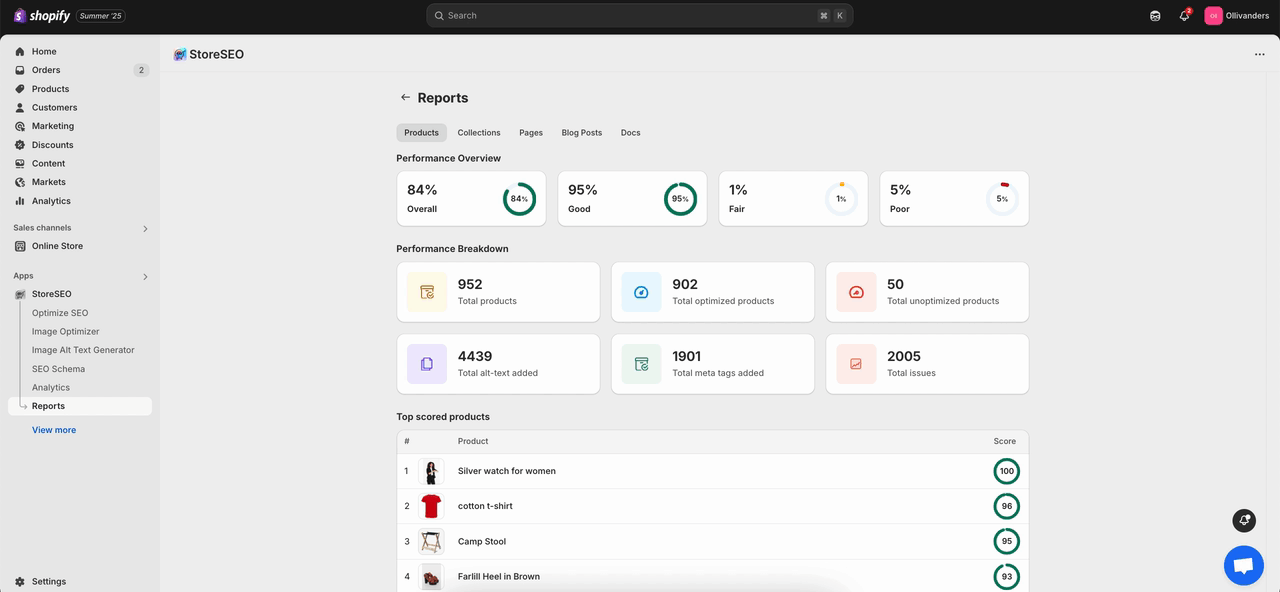1280x592 pixels.
Task: Switch to the Blog Posts tab
Action: (x=582, y=133)
